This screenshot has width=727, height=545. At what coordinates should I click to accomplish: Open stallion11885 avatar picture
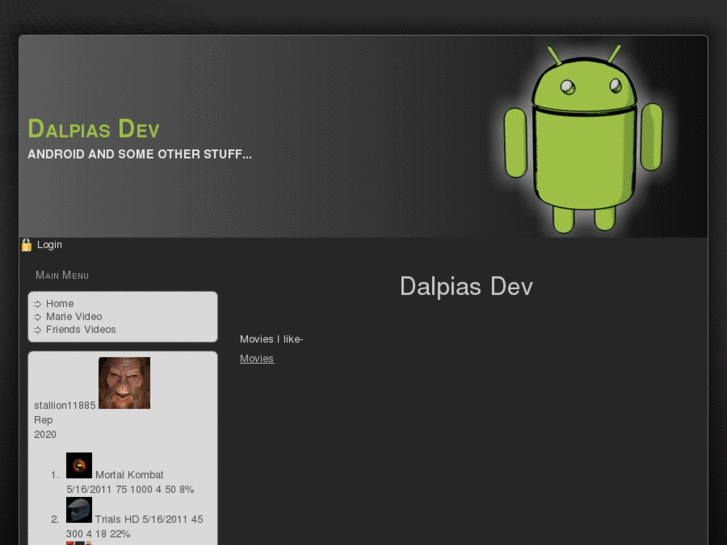pyautogui.click(x=124, y=383)
